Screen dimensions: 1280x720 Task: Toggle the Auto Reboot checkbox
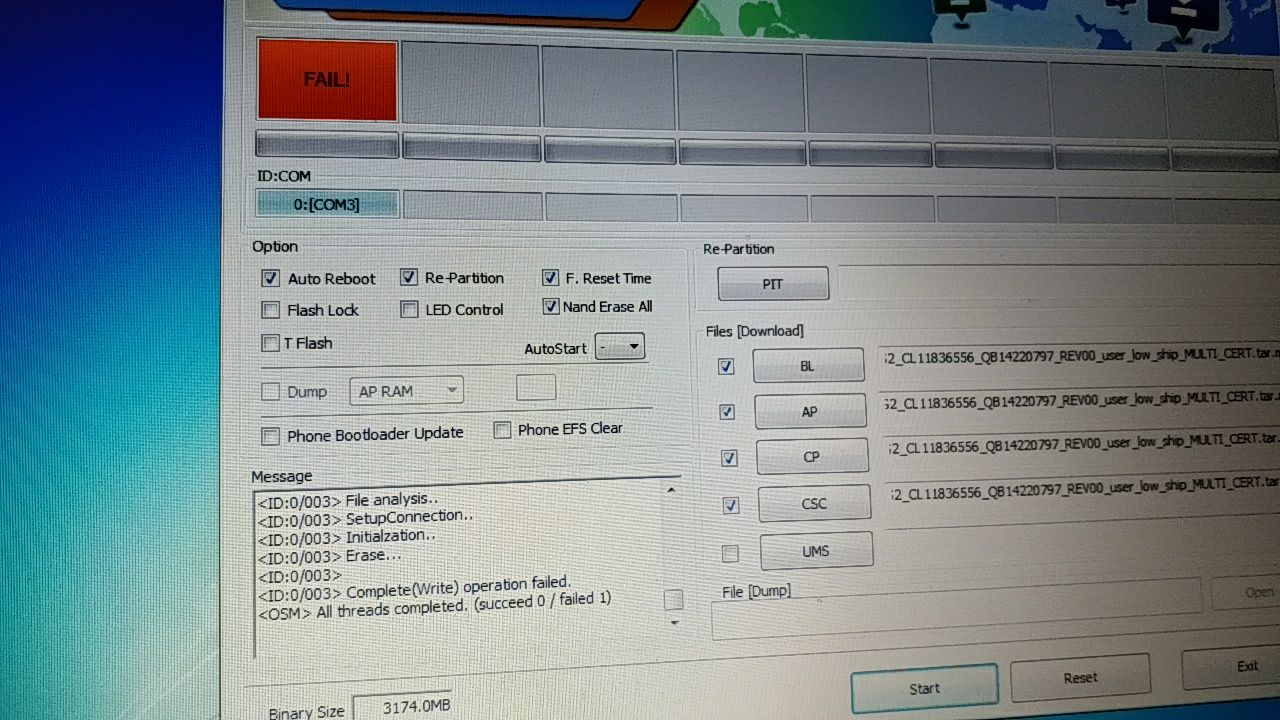coord(270,278)
